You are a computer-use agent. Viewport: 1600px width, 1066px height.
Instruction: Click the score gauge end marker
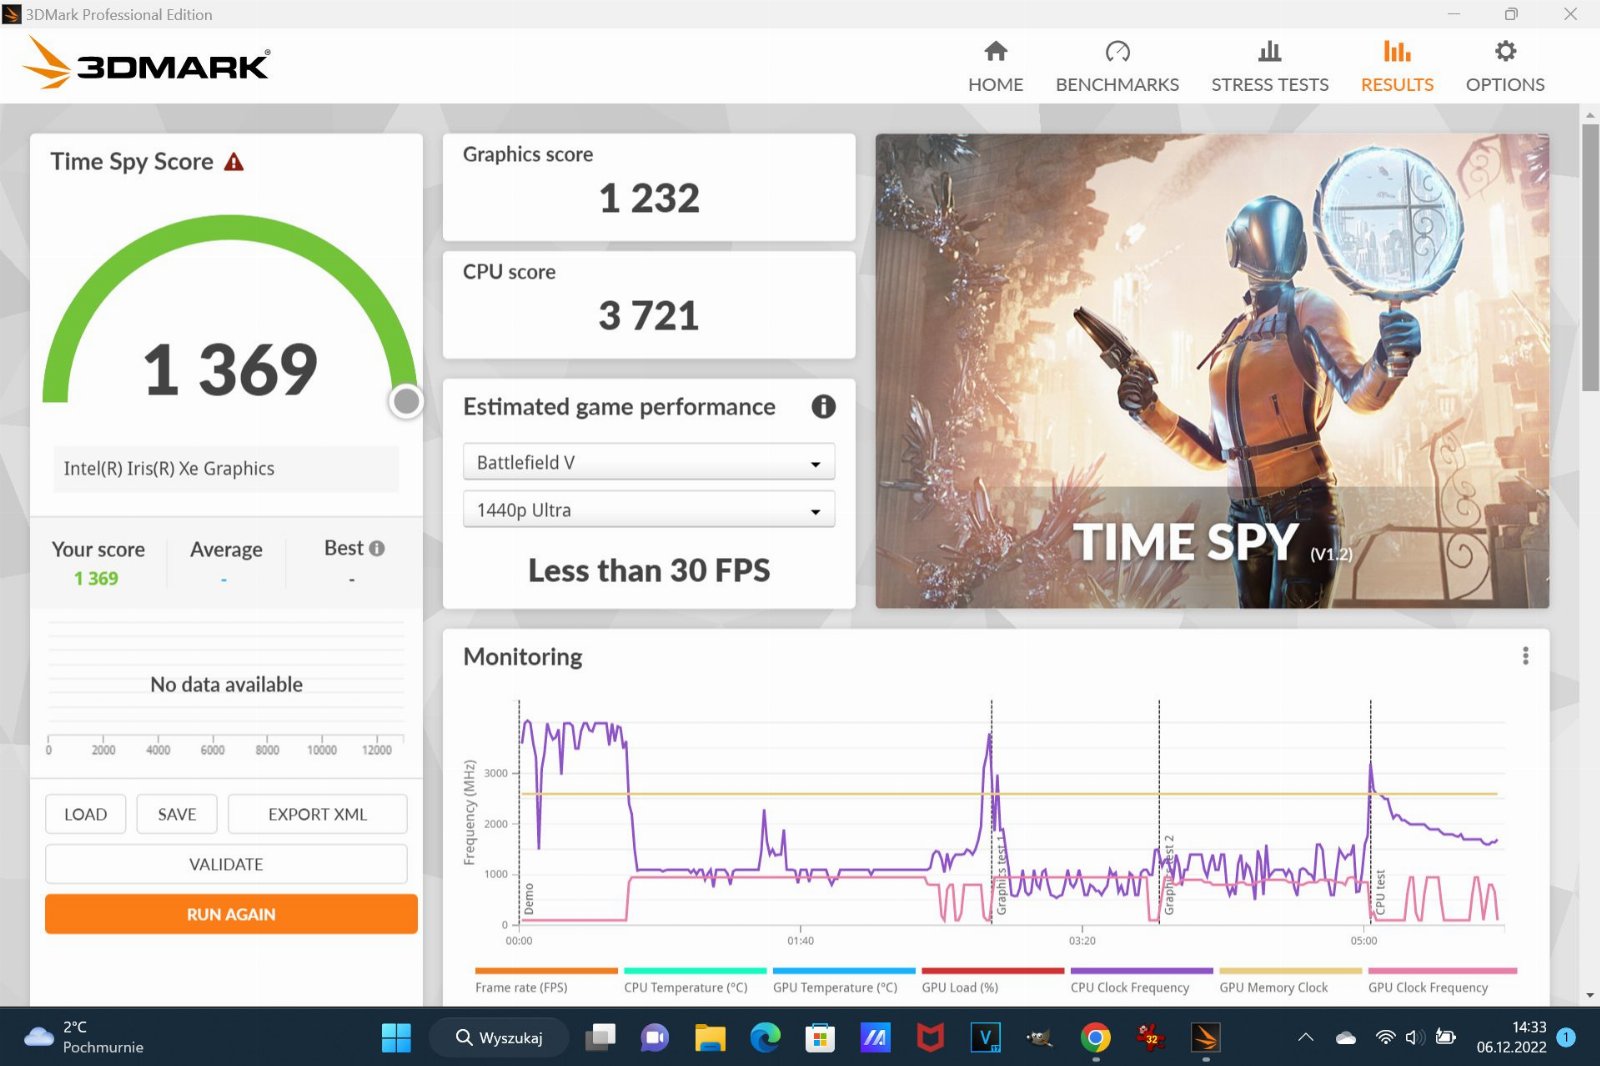[x=406, y=401]
